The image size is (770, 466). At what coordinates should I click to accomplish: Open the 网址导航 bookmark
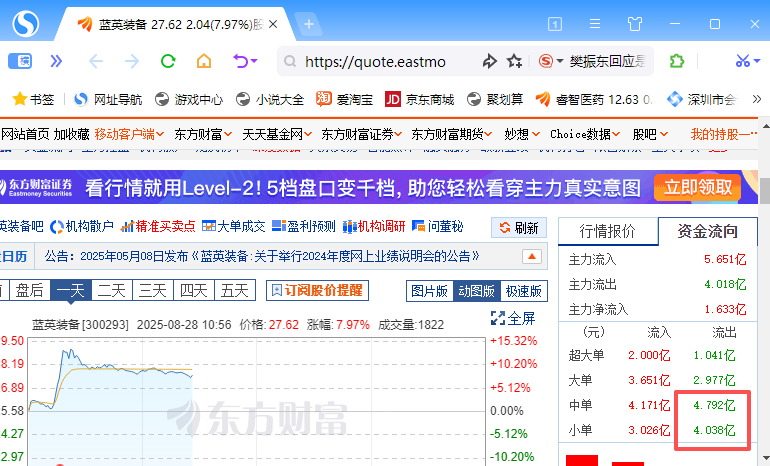[x=108, y=100]
